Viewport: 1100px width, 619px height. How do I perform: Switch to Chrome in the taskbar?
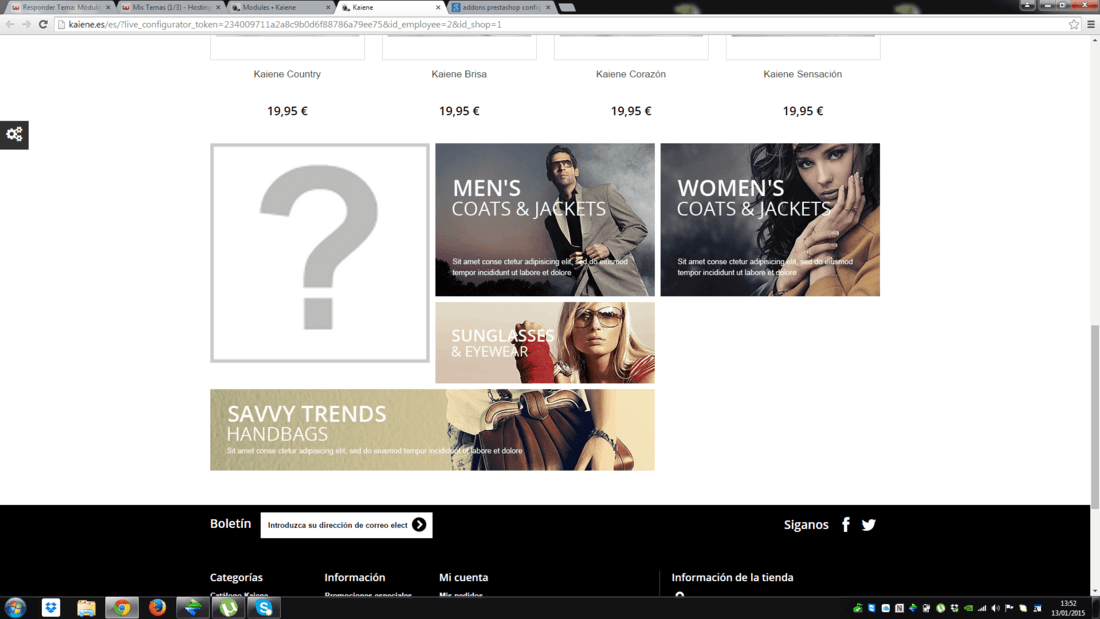pos(122,608)
